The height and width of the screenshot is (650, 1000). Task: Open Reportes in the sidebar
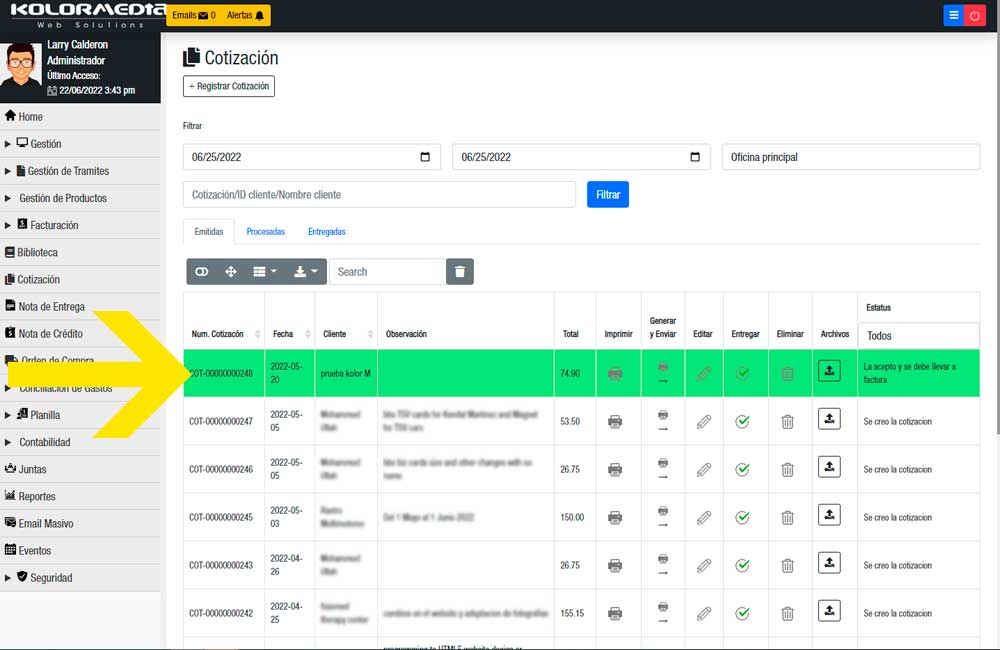[80, 496]
